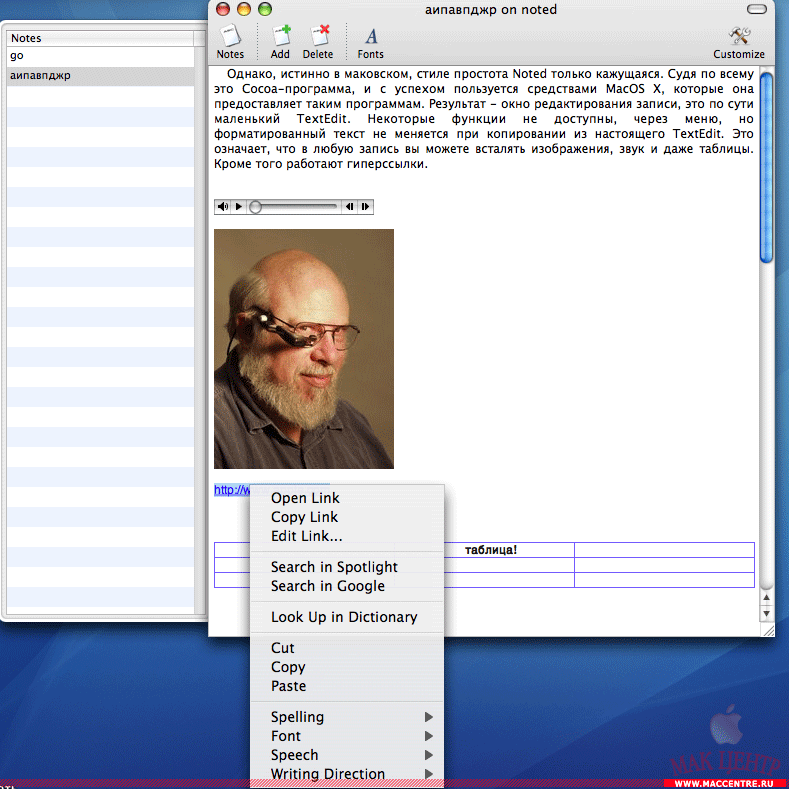Open the Fonts panel
789x789 pixels.
(x=370, y=41)
